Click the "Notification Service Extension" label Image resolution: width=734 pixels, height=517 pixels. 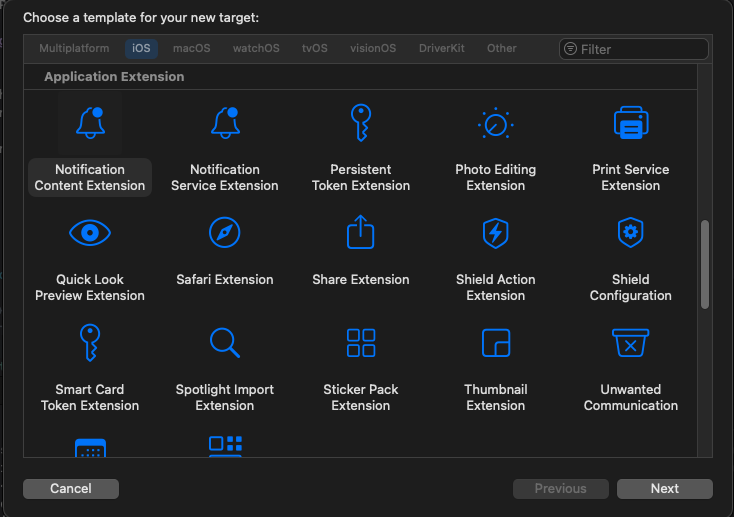(x=225, y=177)
